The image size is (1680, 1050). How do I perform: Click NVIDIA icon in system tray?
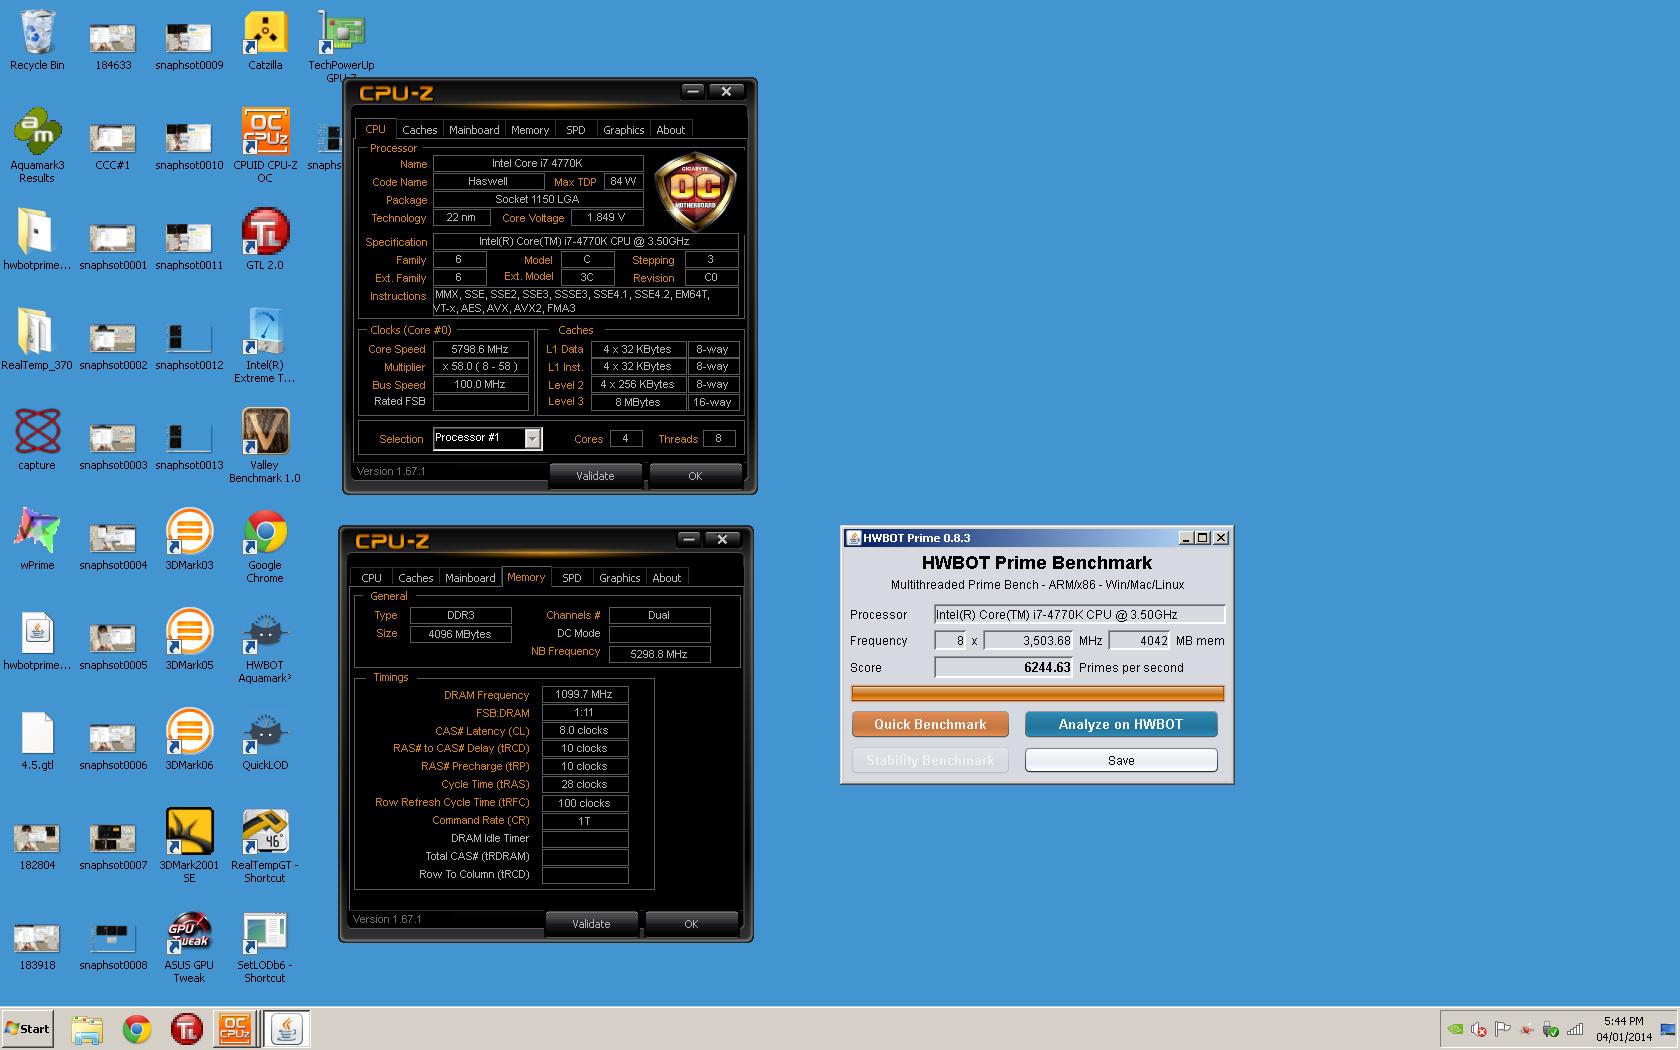point(1456,1029)
